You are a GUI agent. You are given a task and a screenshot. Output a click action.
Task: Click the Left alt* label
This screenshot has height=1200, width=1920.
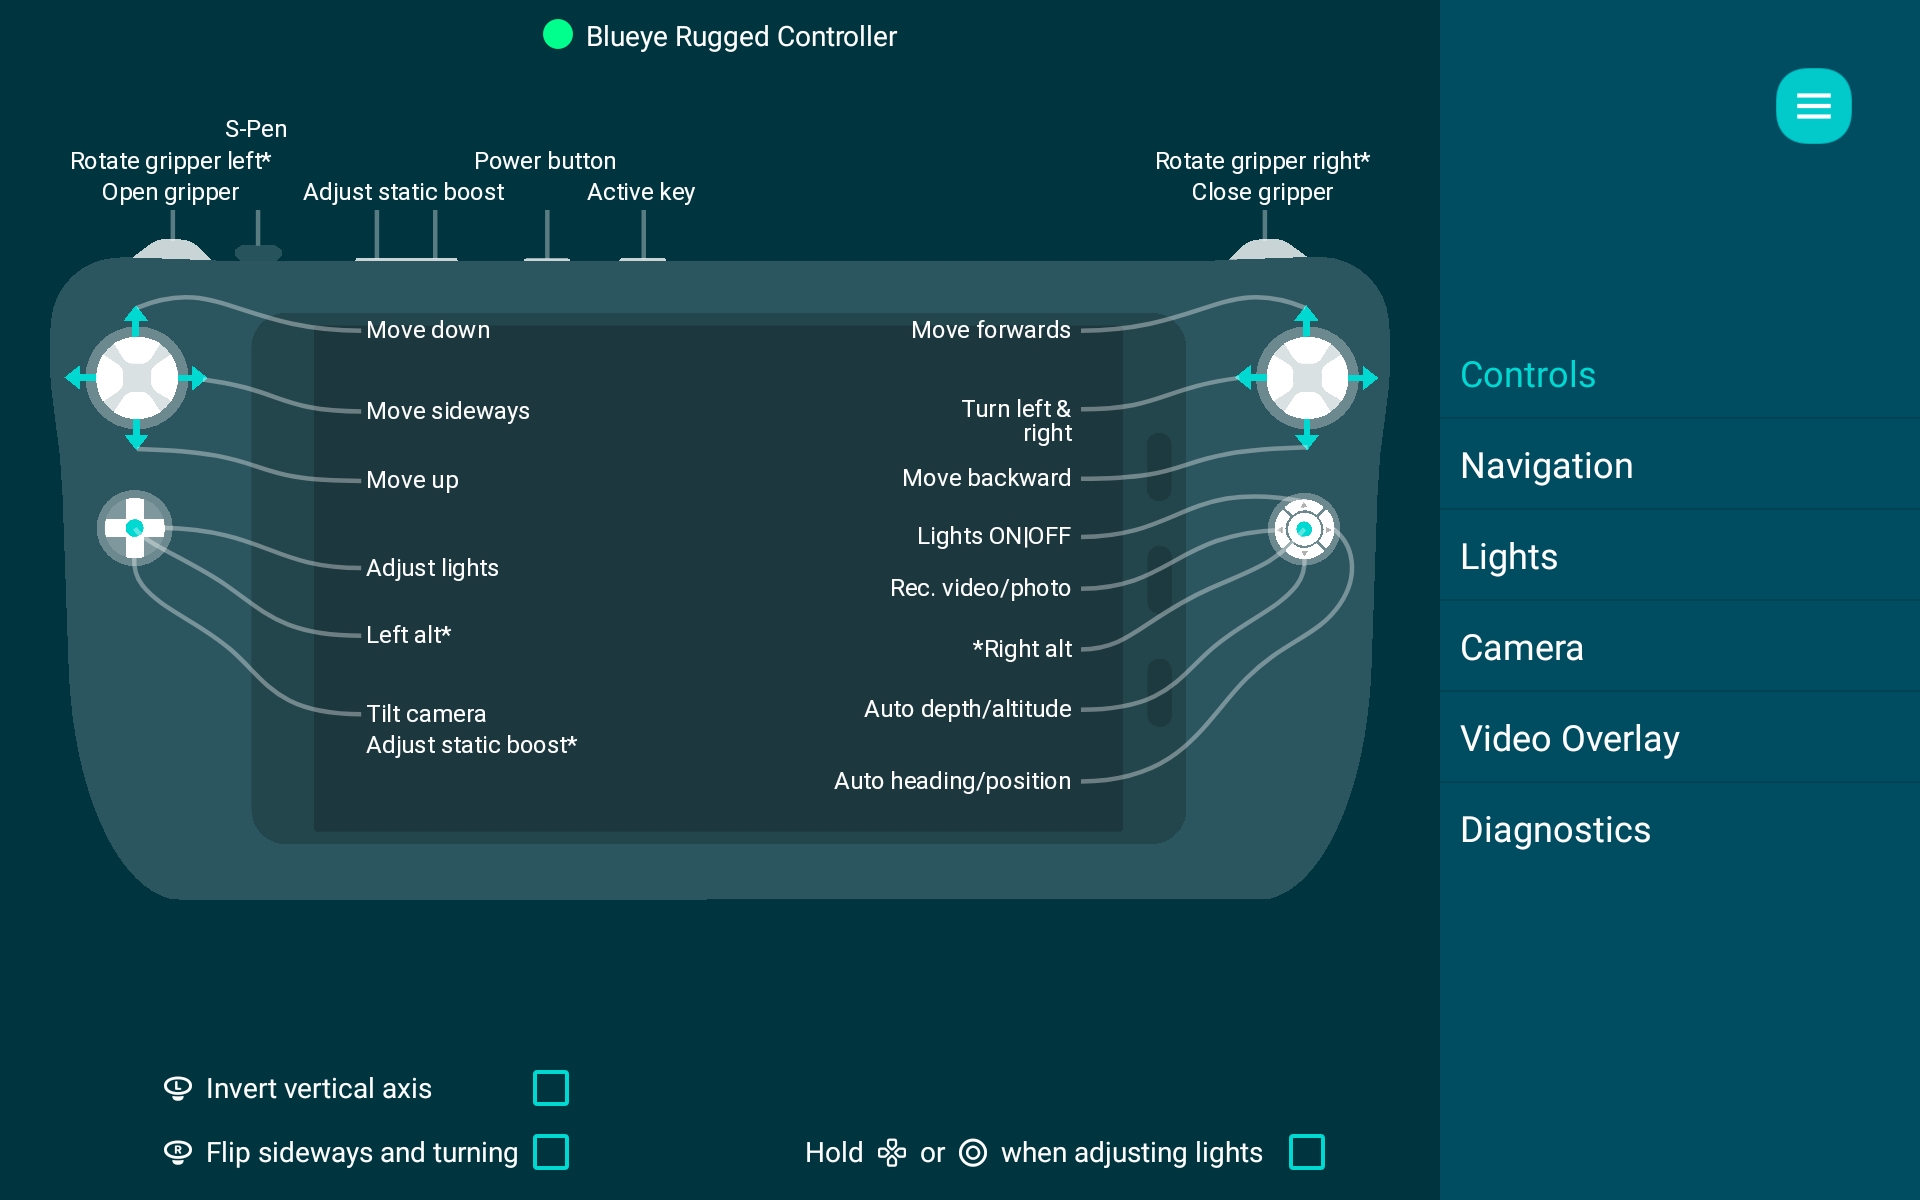click(408, 635)
